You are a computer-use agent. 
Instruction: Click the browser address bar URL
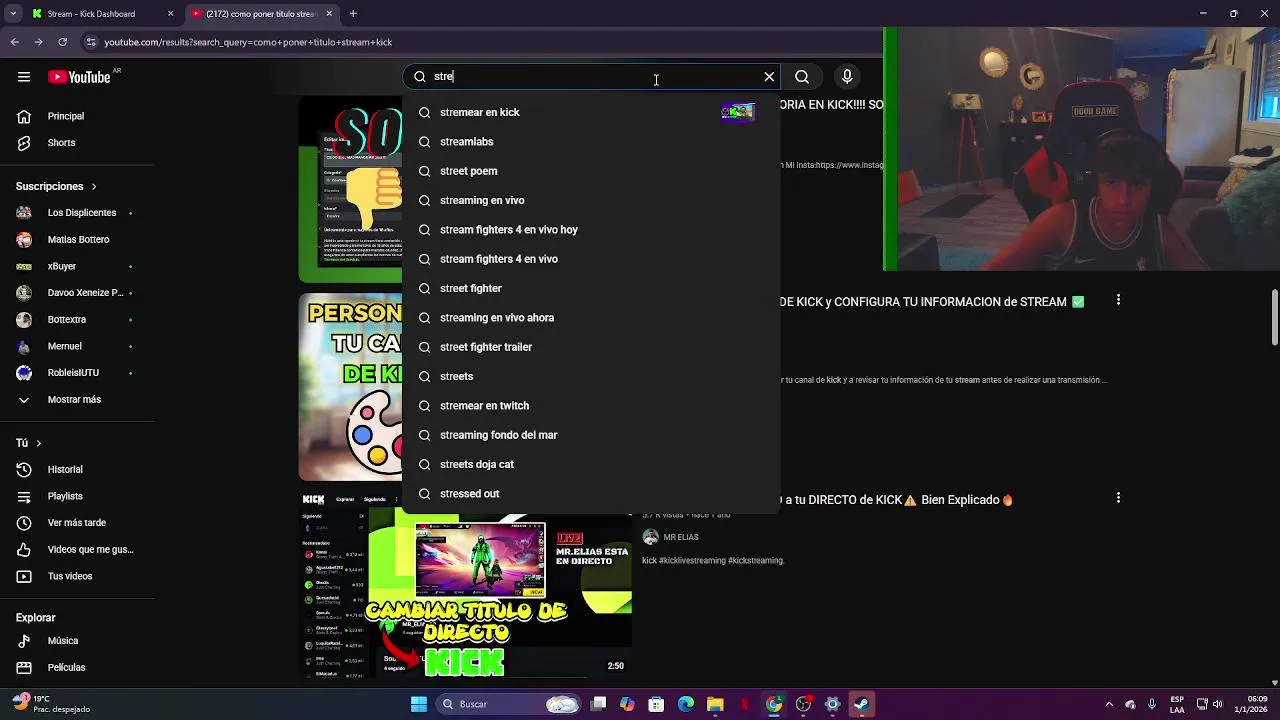tap(248, 42)
